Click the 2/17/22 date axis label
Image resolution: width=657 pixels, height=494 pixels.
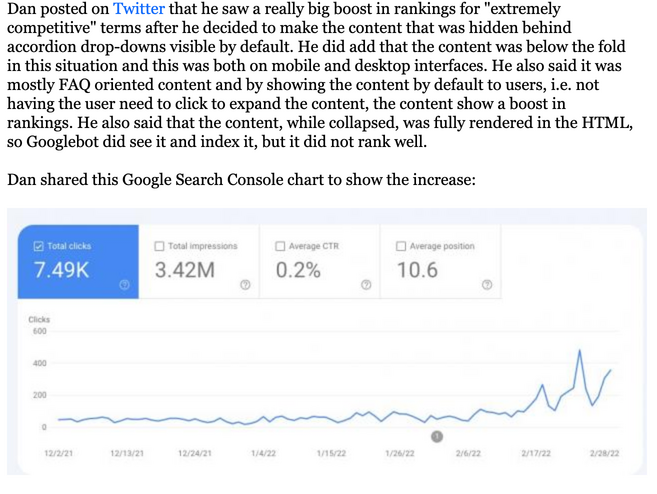pyautogui.click(x=536, y=453)
